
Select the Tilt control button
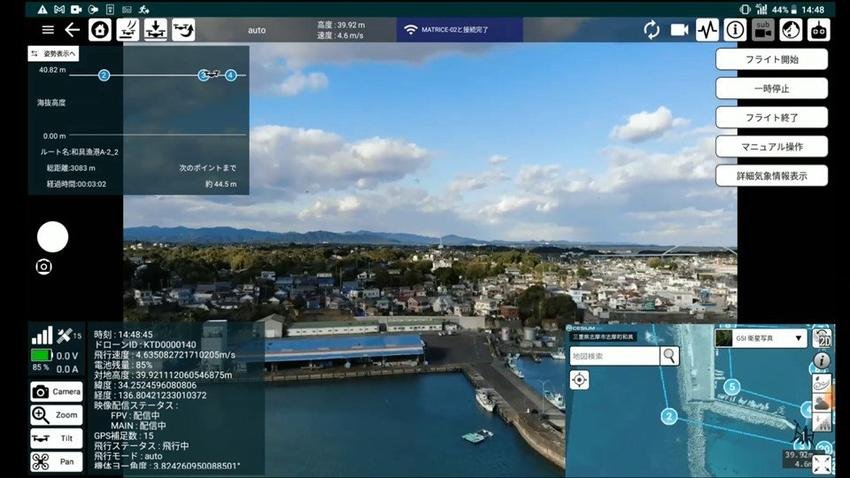click(56, 439)
